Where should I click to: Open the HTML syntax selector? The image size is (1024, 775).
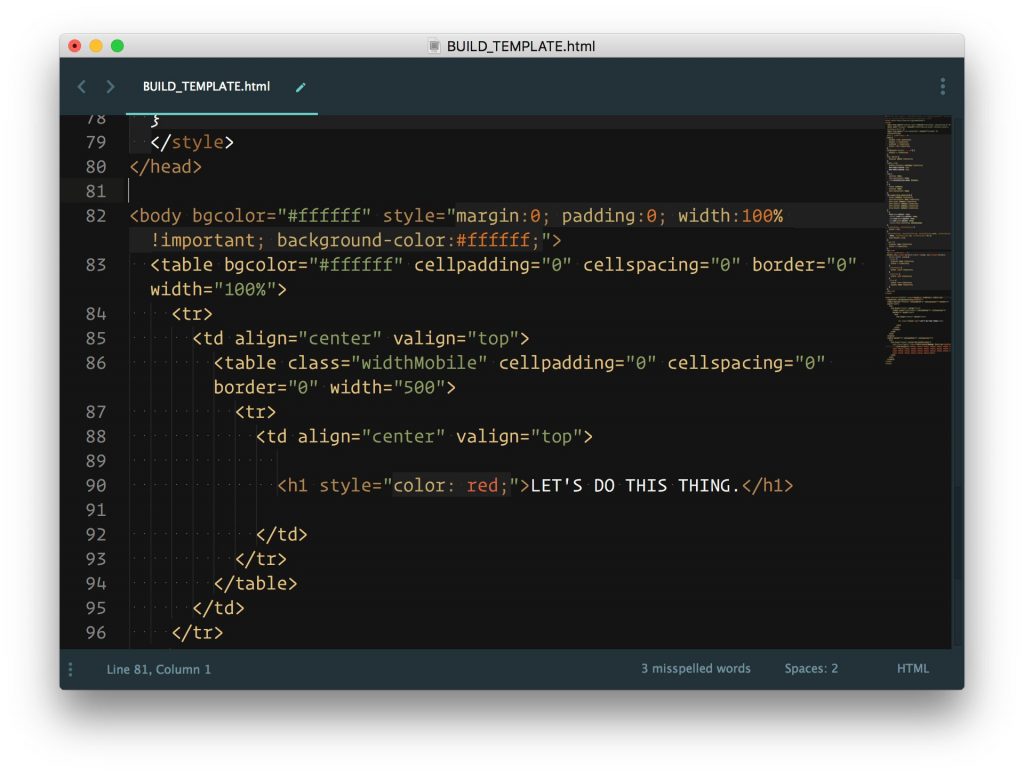coord(912,669)
